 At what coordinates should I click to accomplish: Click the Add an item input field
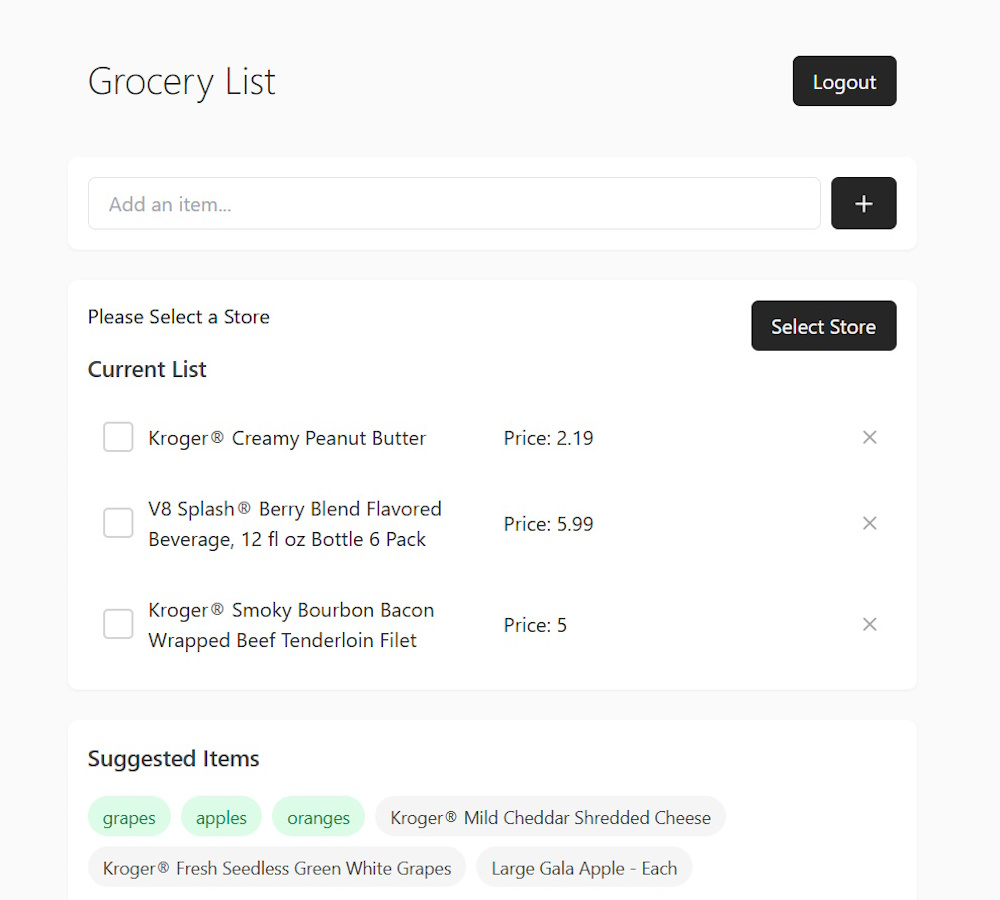click(x=454, y=203)
